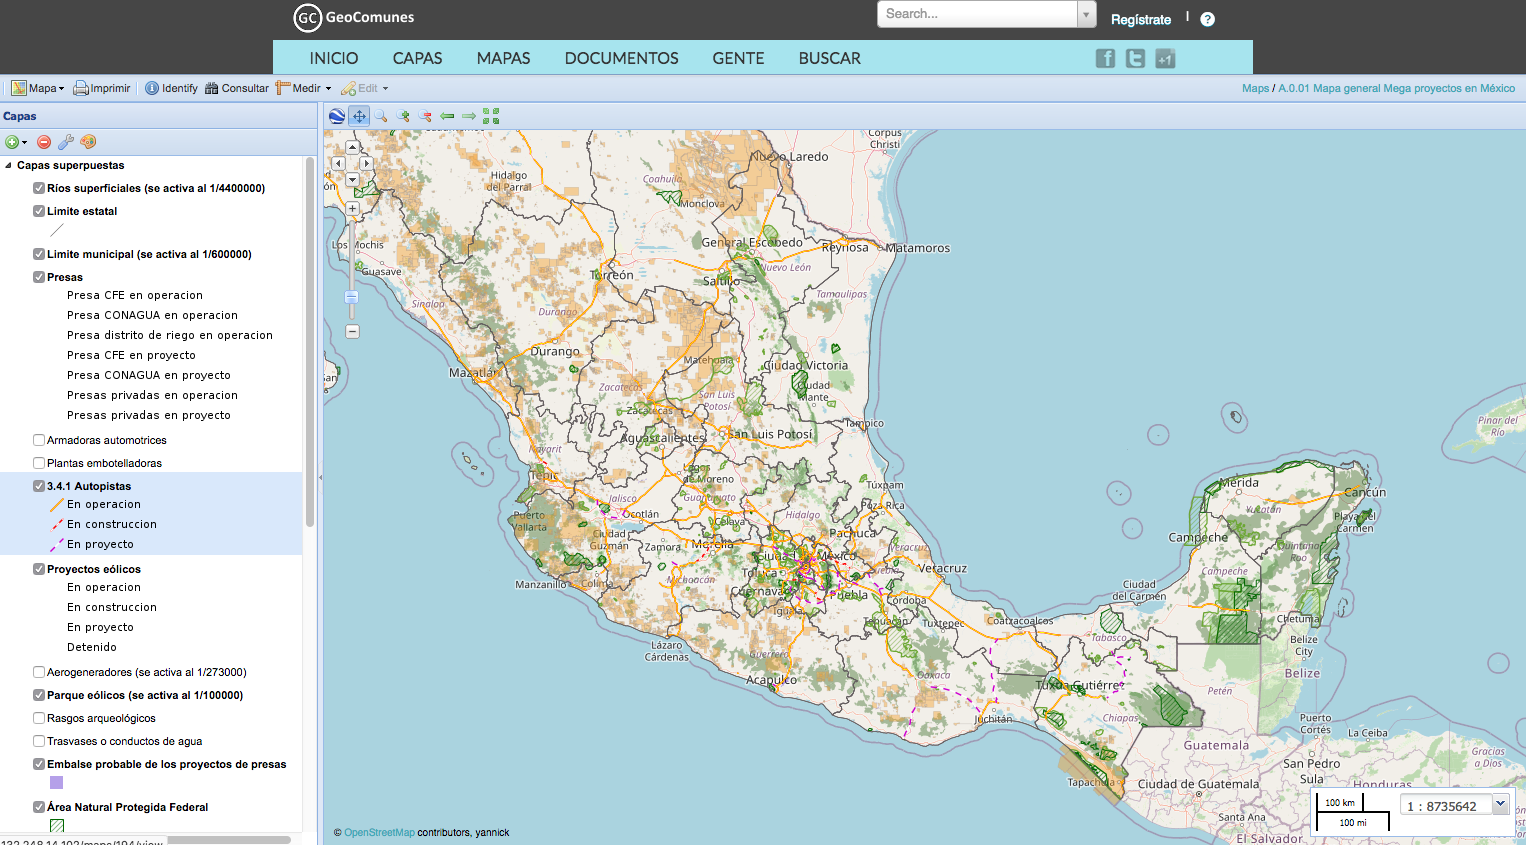Toggle Límite municipal layer checkbox
The height and width of the screenshot is (845, 1526).
pyautogui.click(x=39, y=254)
